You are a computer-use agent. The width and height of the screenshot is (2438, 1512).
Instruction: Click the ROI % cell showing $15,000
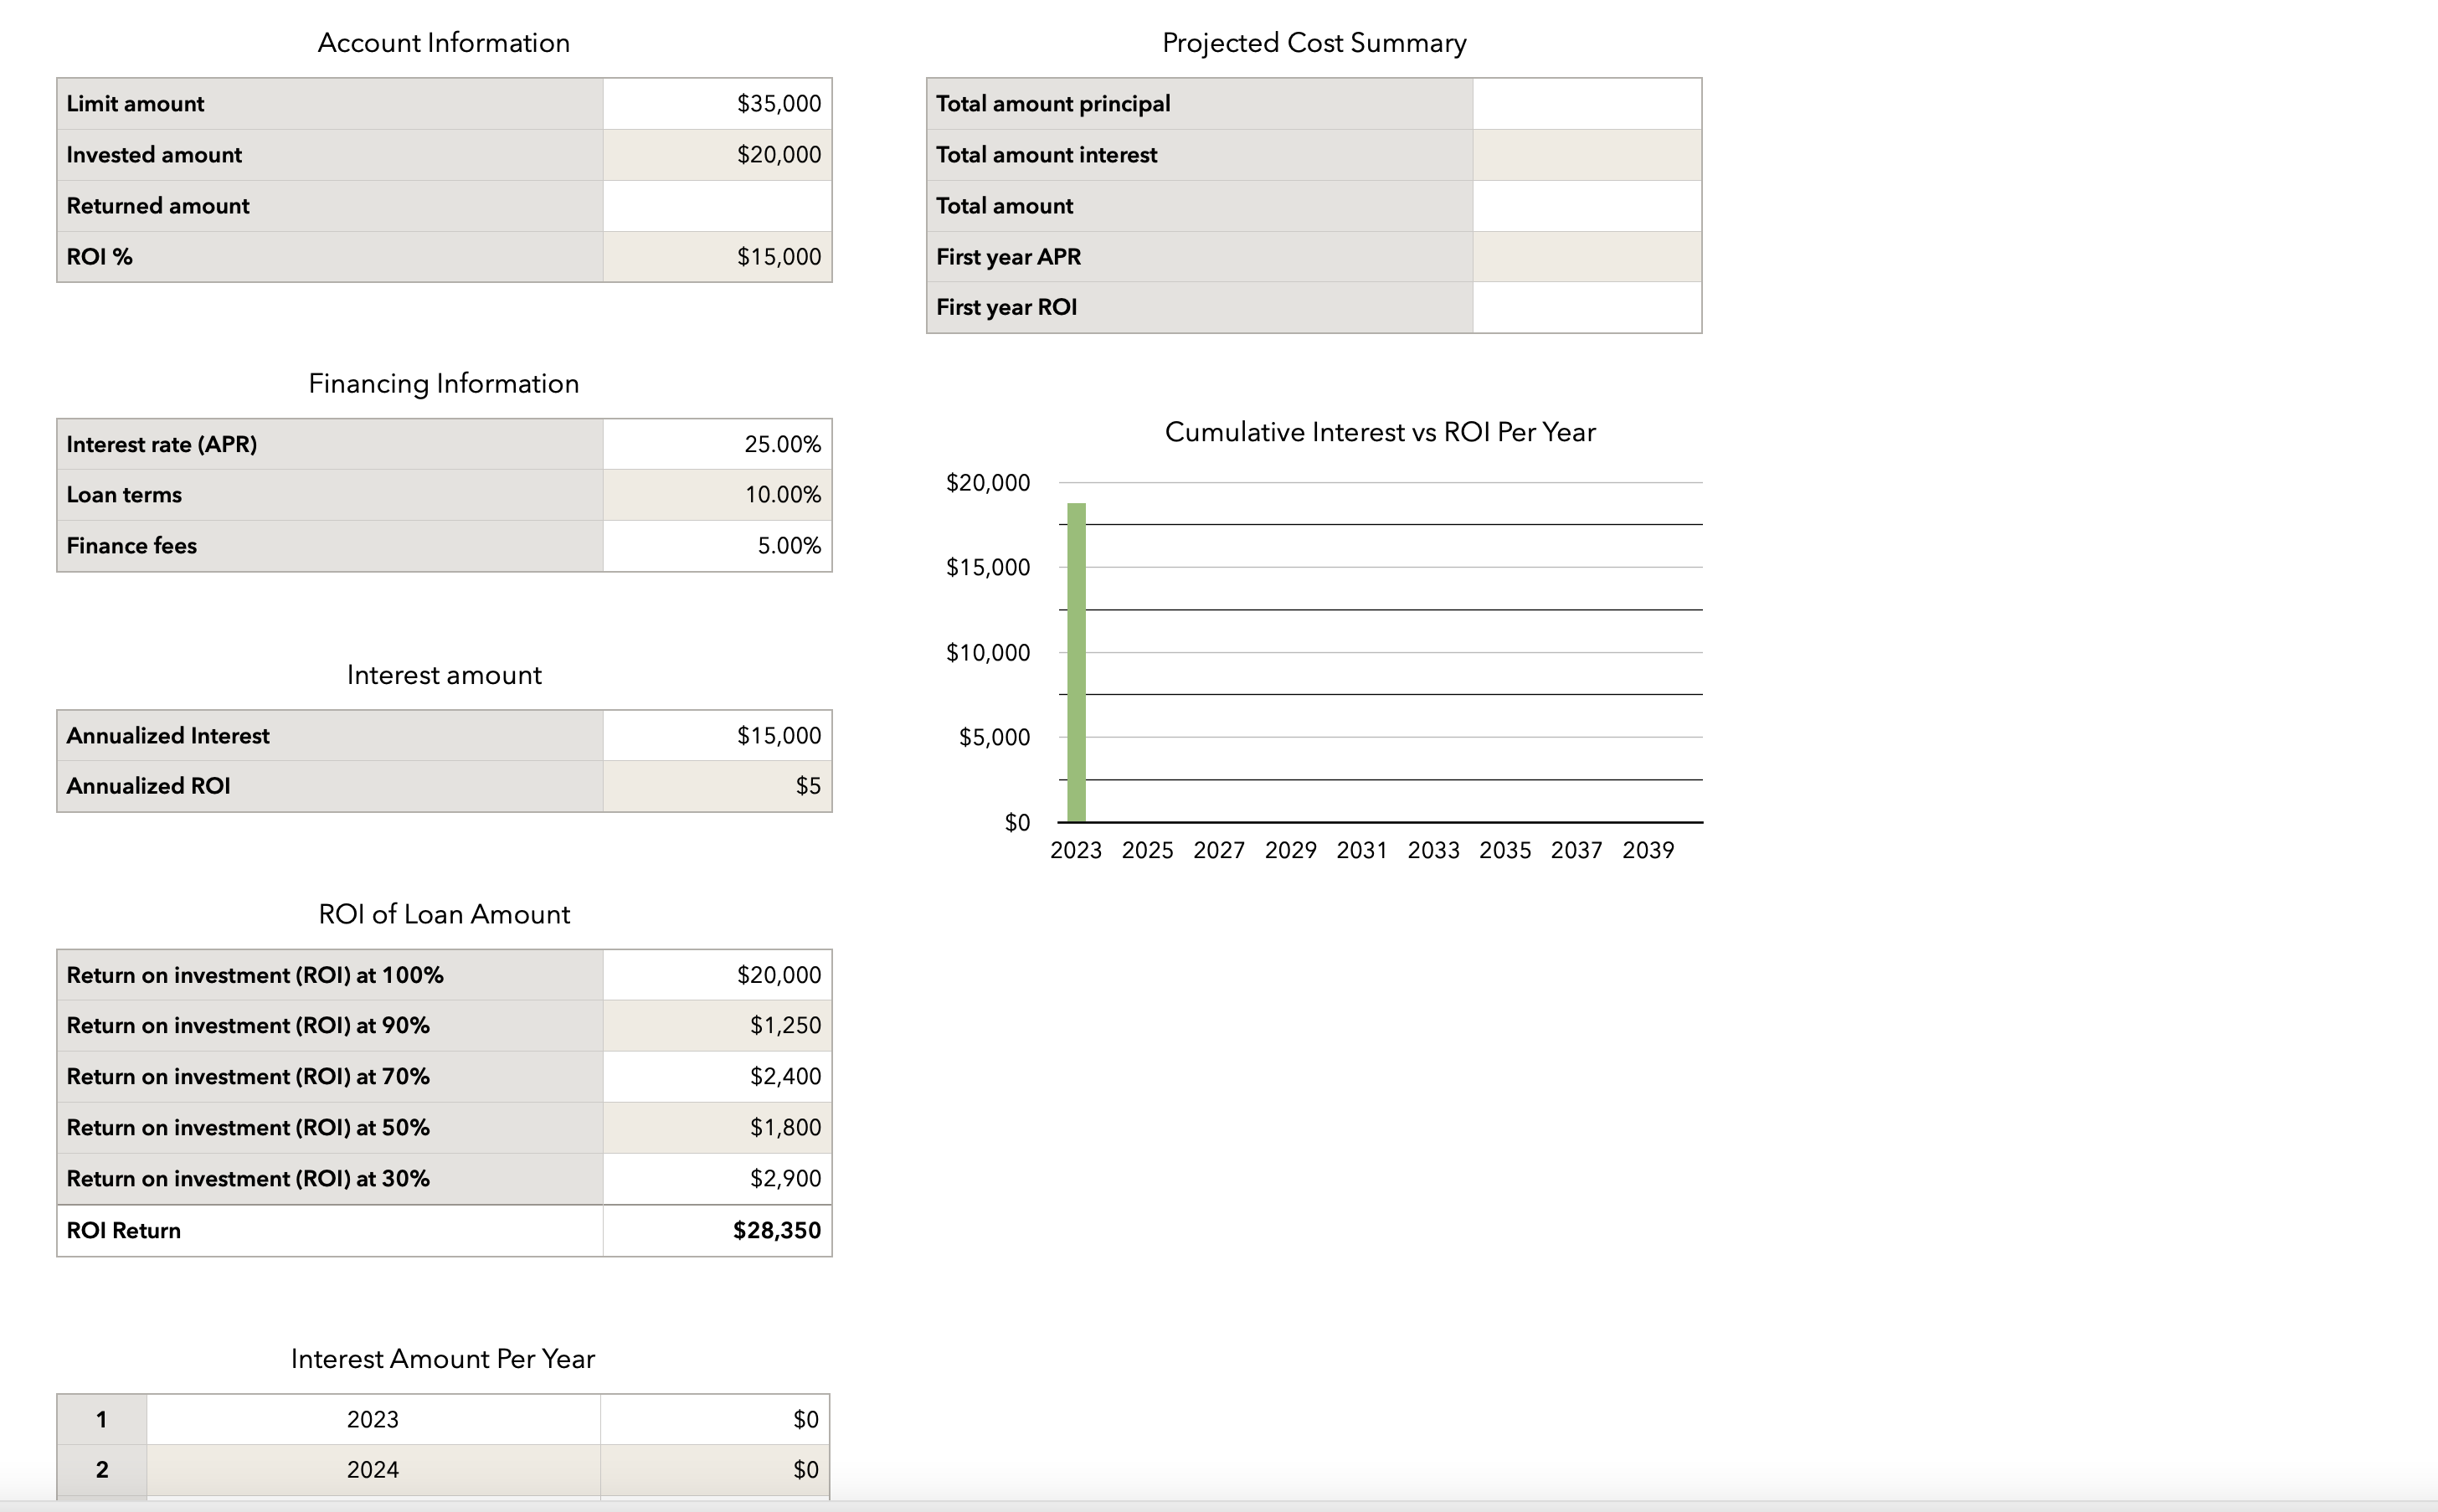tap(716, 256)
